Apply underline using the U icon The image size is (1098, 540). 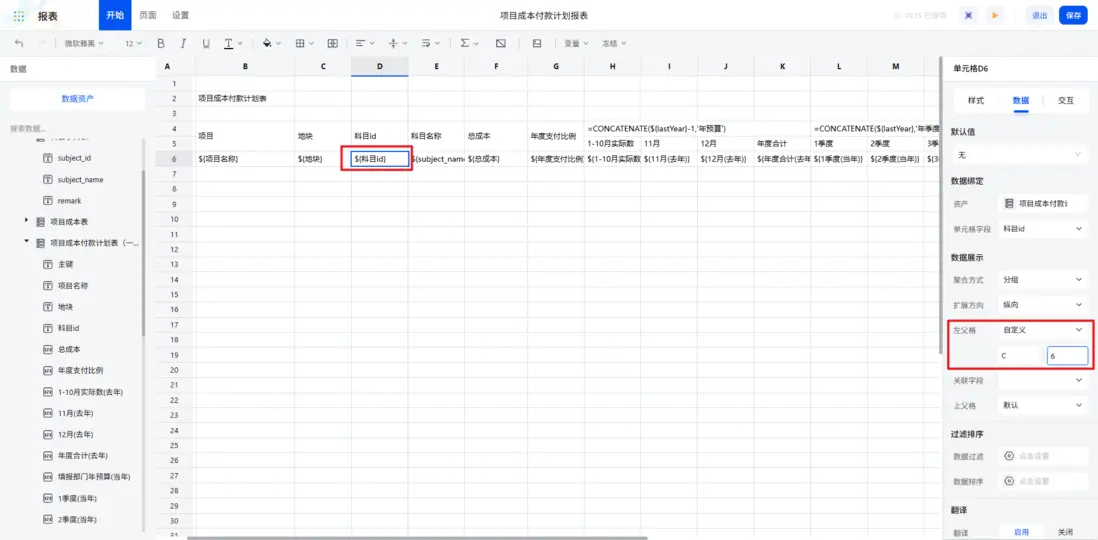click(x=206, y=43)
